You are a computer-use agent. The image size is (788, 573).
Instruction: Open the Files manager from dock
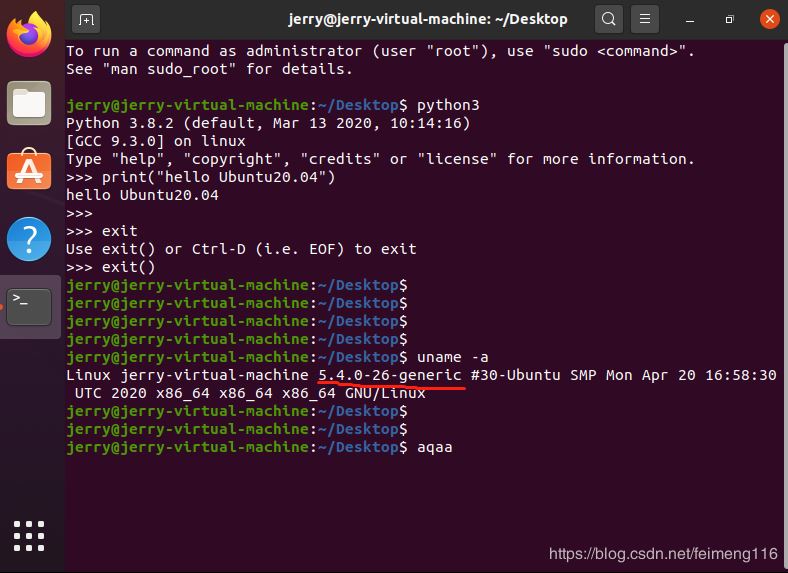[29, 103]
